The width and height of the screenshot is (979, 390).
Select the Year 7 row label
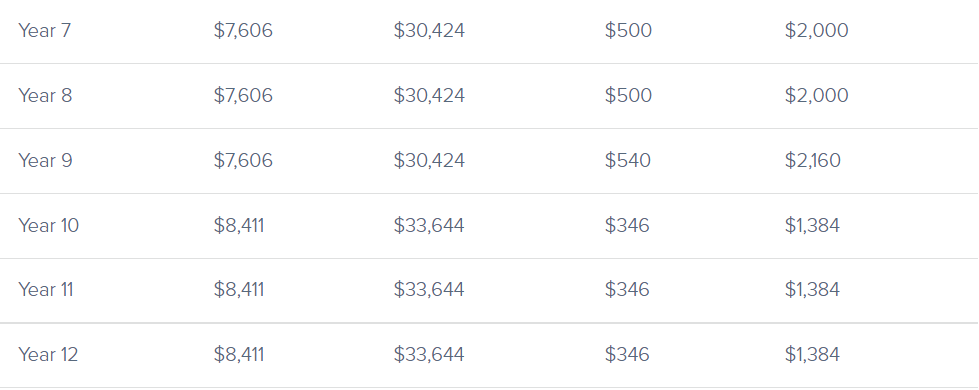(44, 31)
